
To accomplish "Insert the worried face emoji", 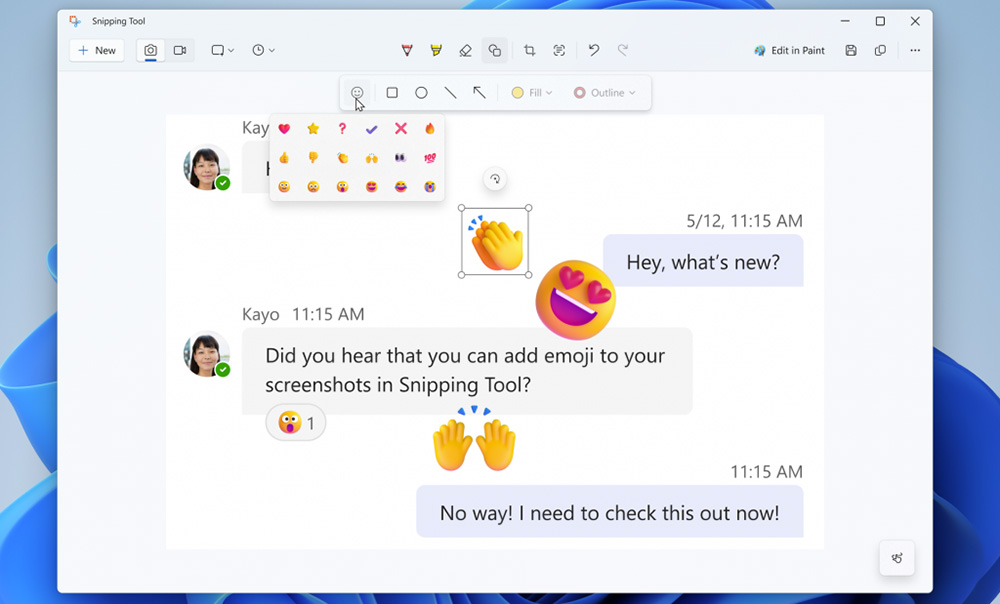I will 313,186.
